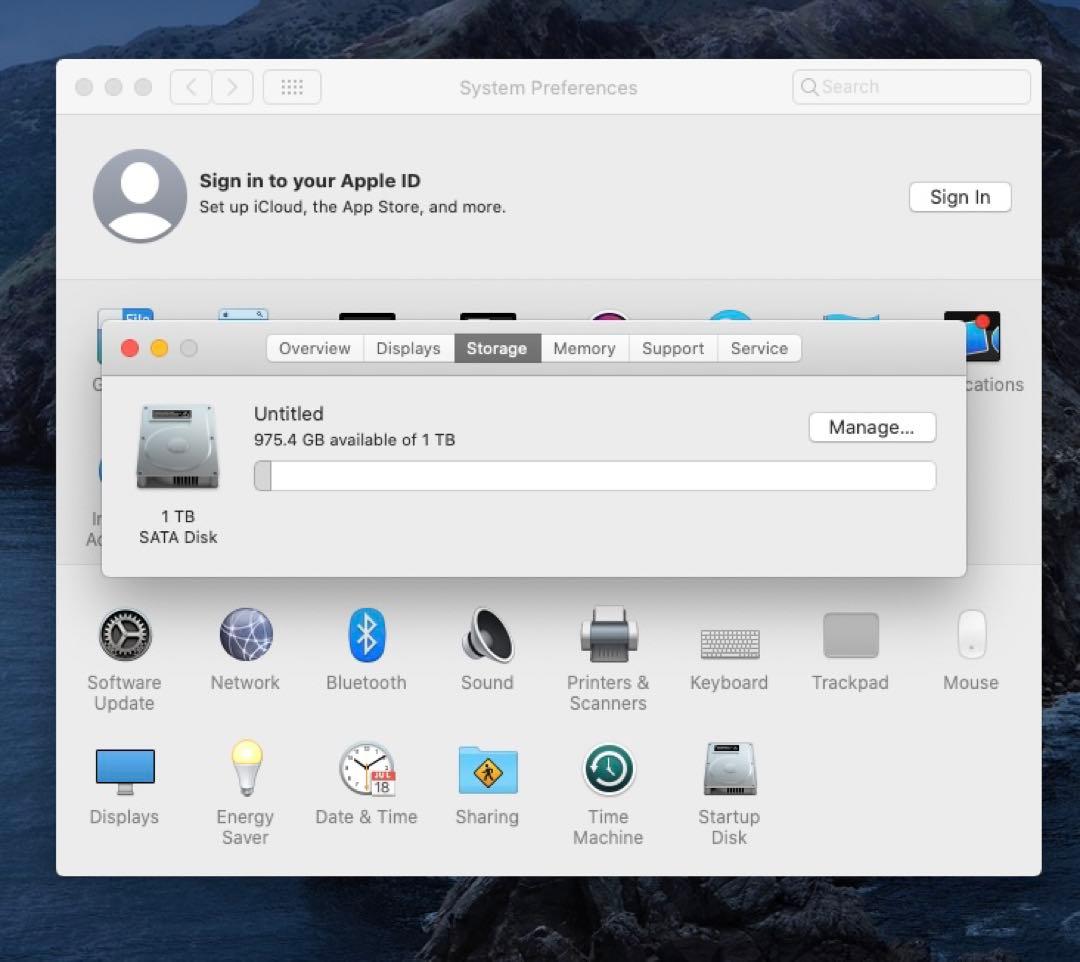Viewport: 1080px width, 962px height.
Task: Click the Search field
Action: click(910, 87)
